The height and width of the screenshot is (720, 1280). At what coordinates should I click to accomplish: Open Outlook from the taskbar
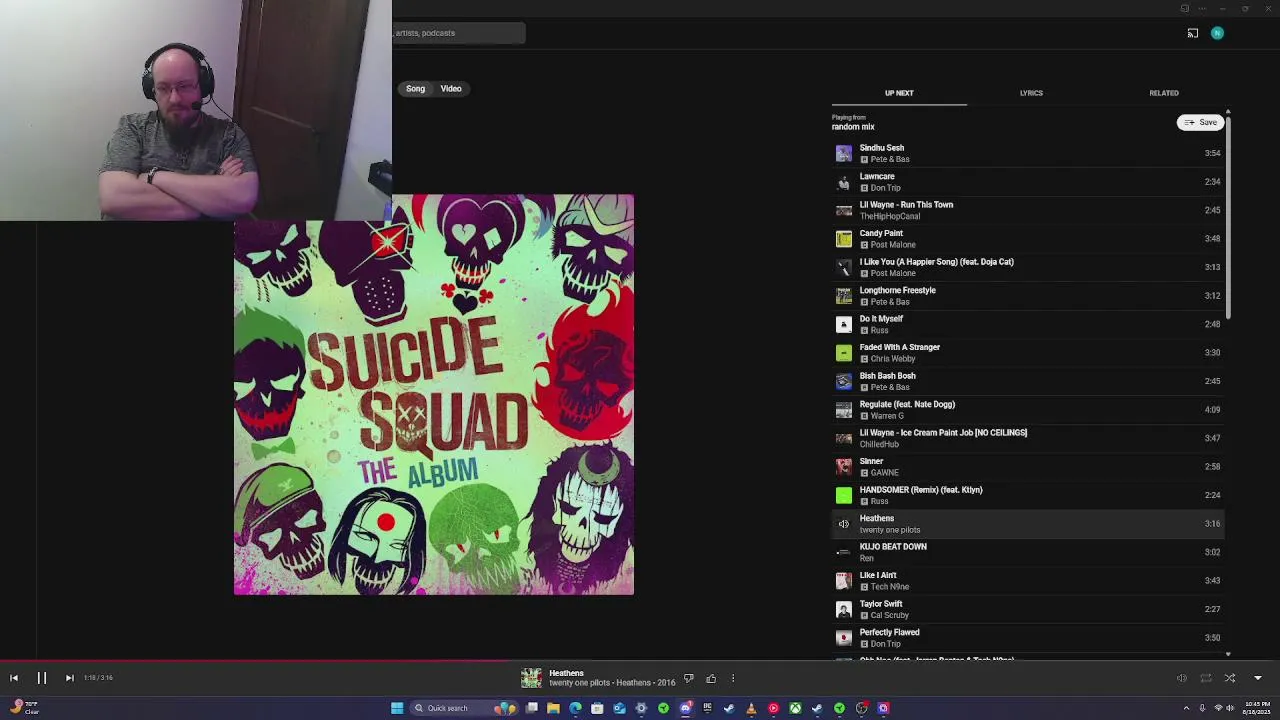[619, 708]
